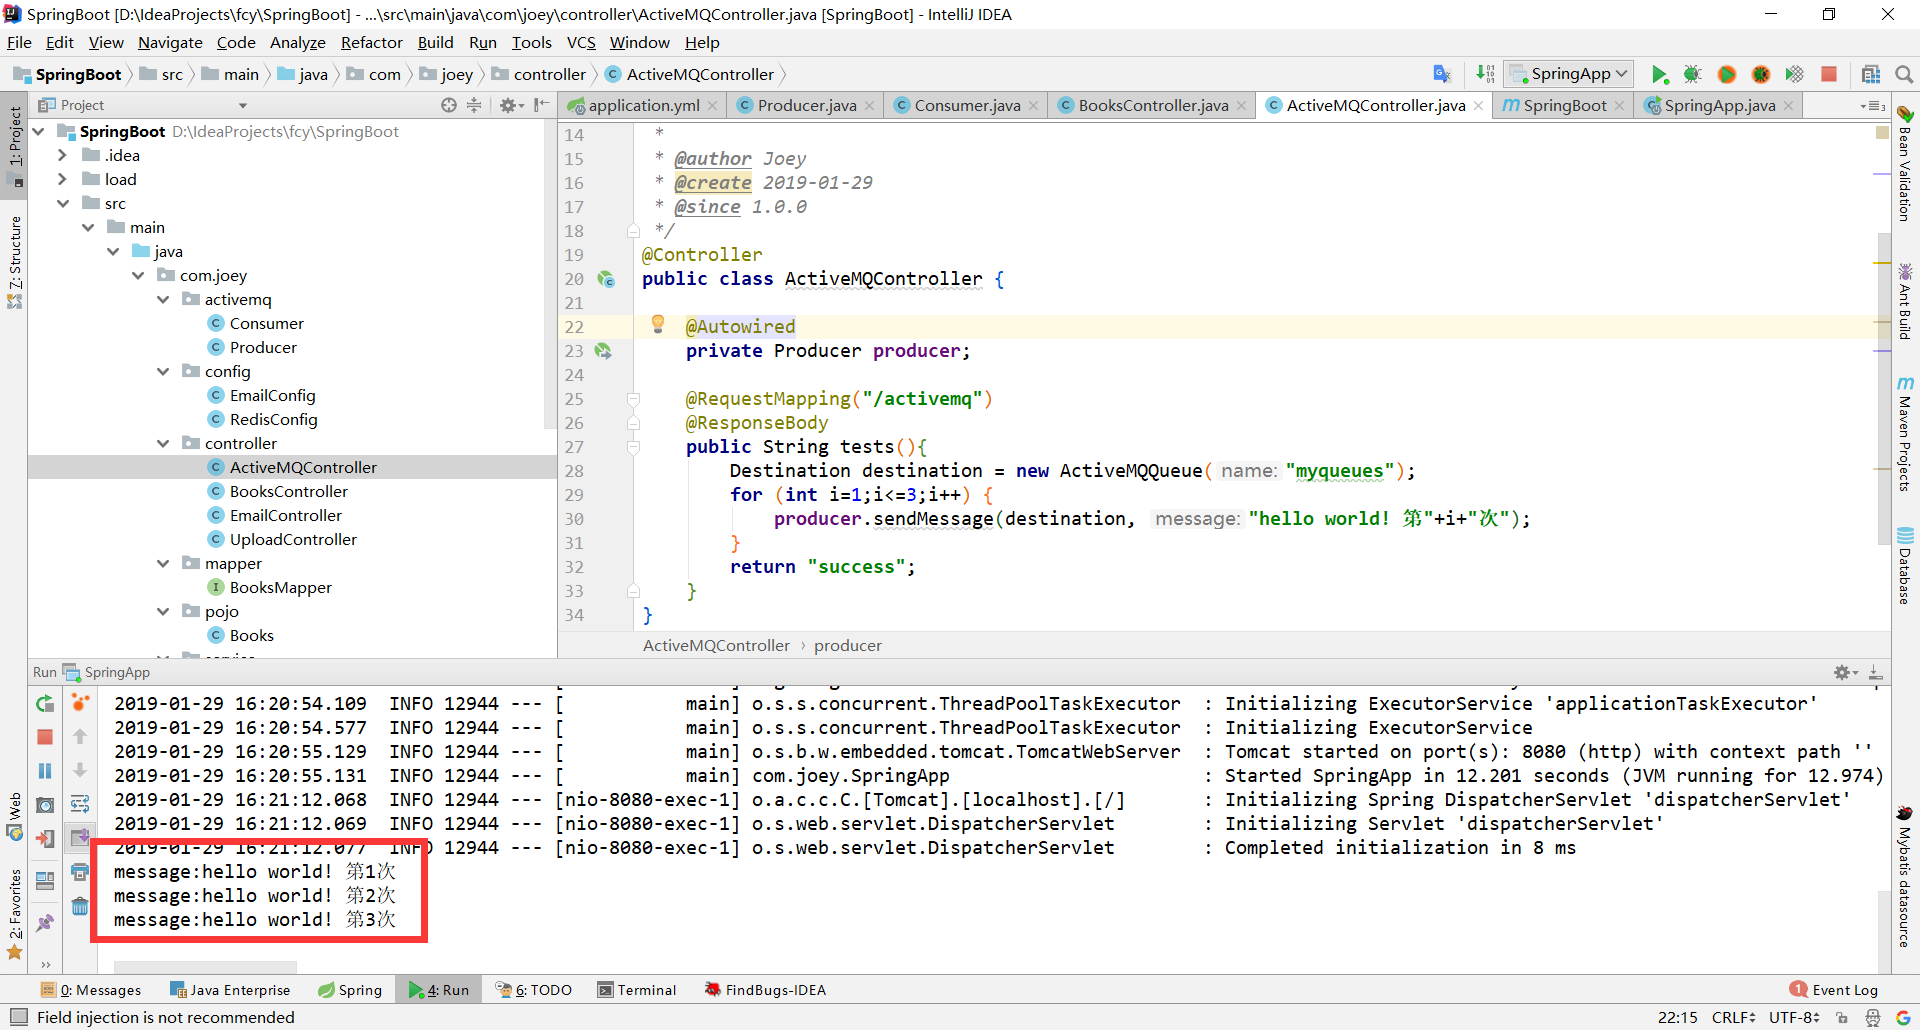
Task: Toggle the Ant Build side panel
Action: [1905, 301]
